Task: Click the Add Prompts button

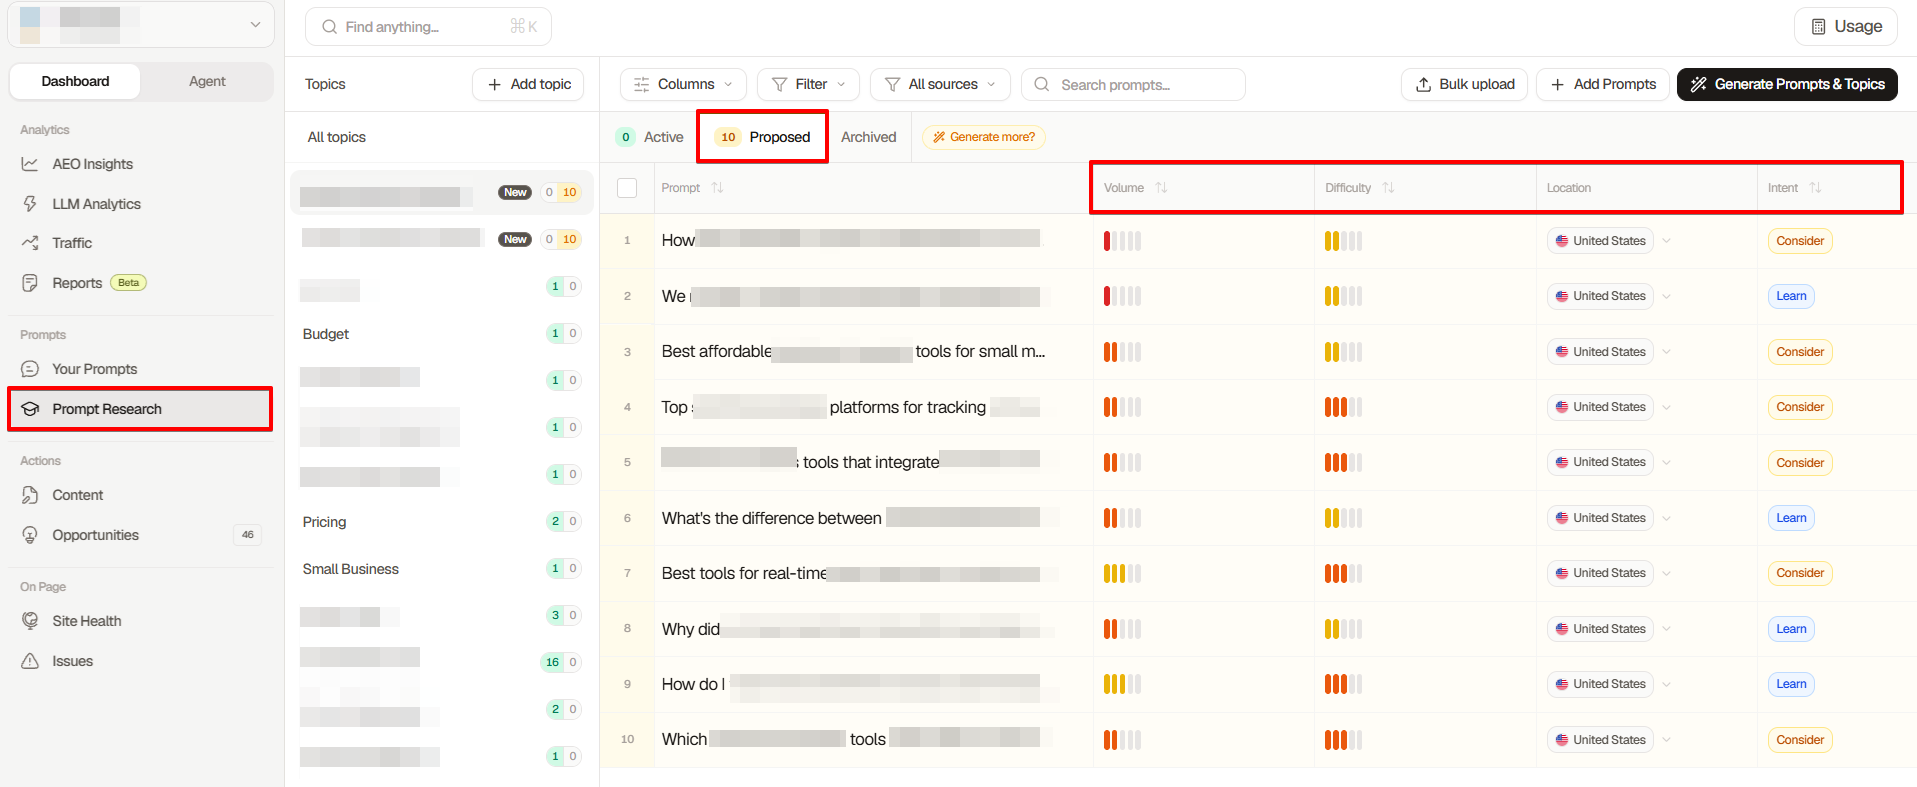Action: pos(1602,85)
